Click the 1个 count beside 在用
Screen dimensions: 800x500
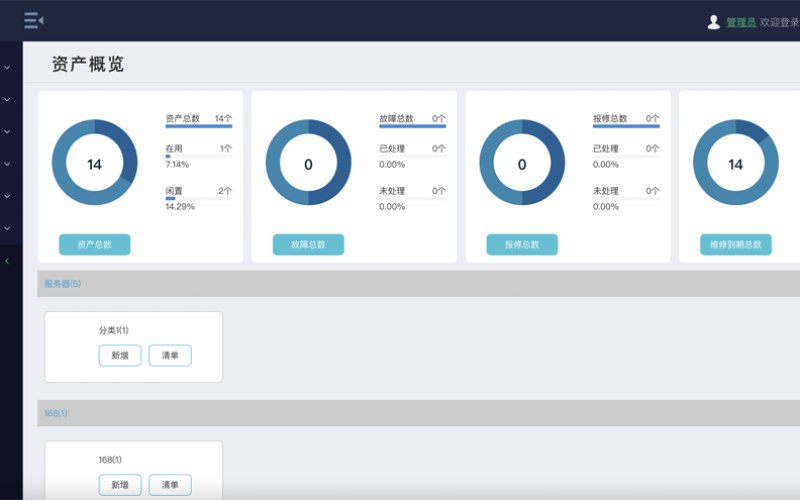point(226,148)
